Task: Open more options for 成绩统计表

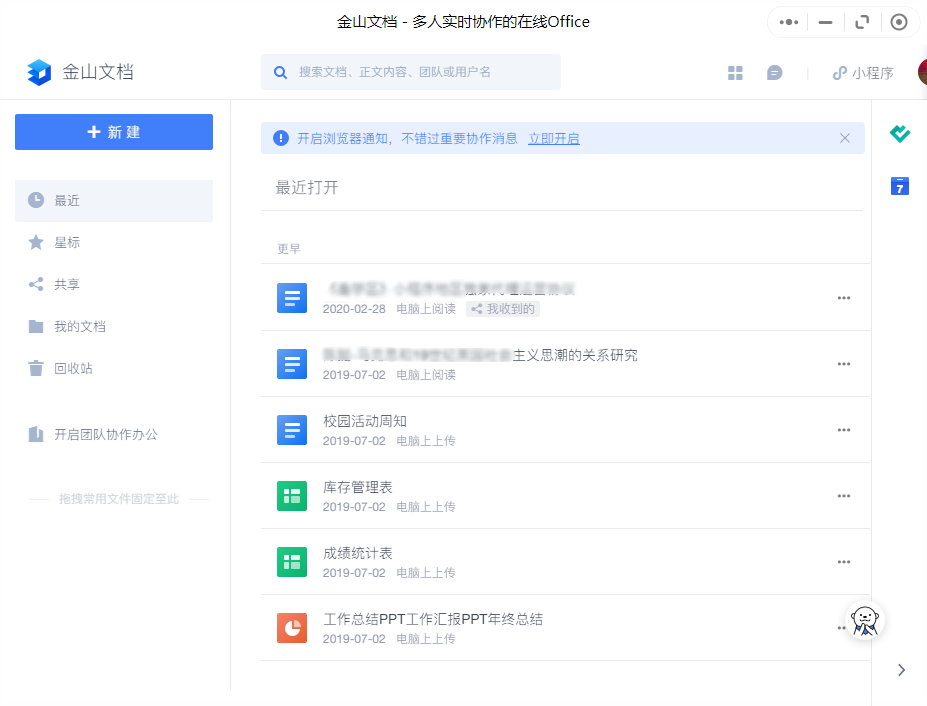Action: pos(844,562)
